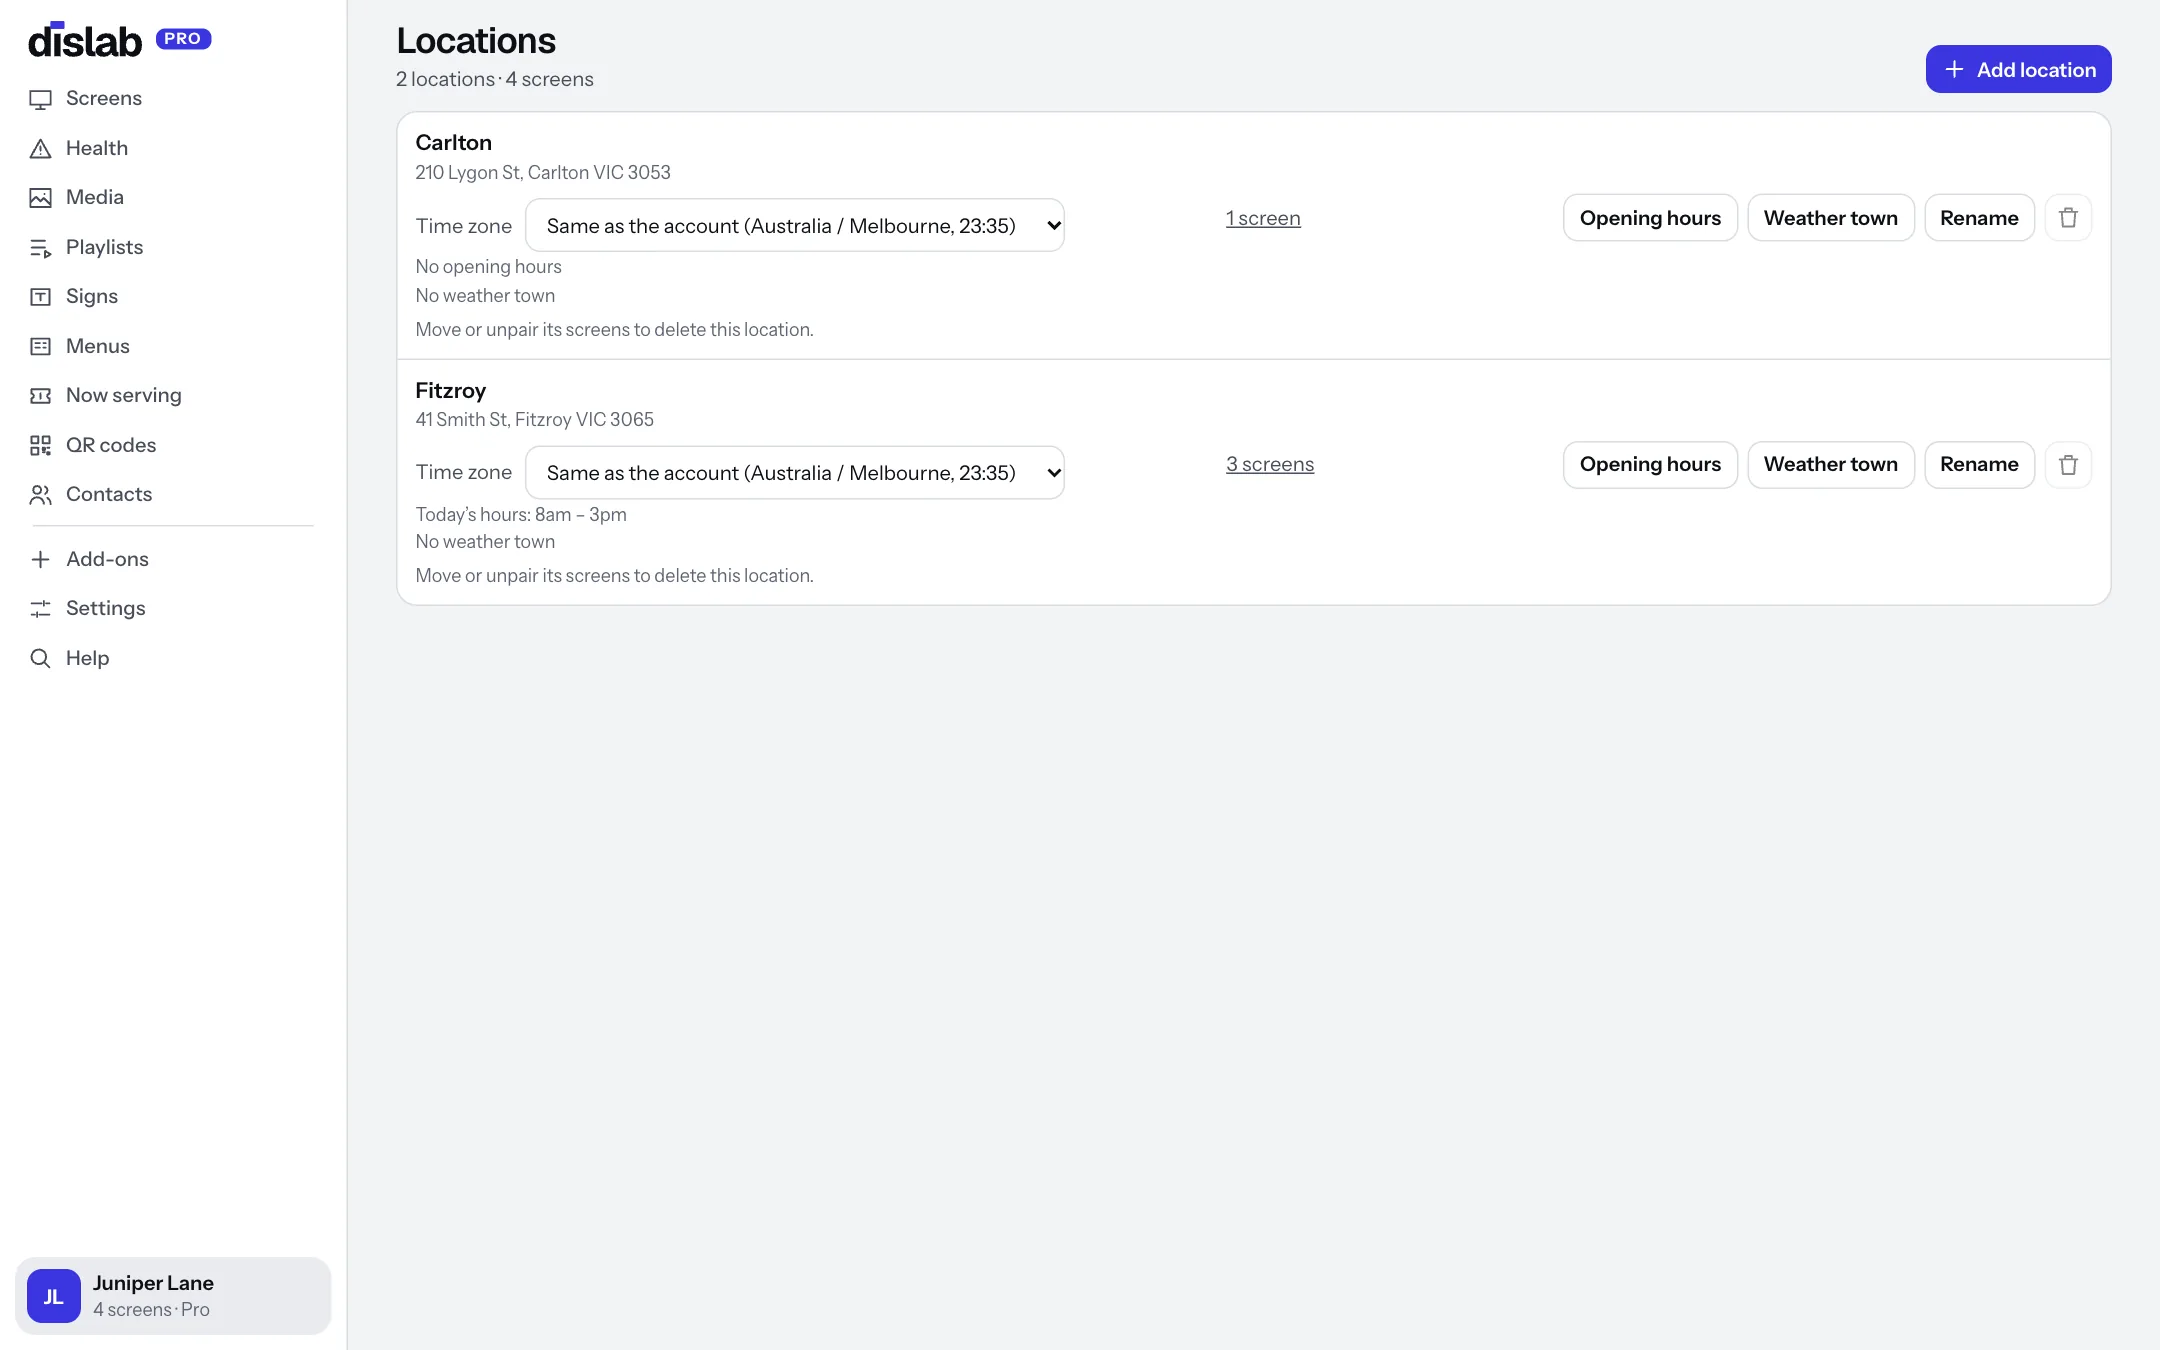Go to Screens in the sidebar
The image size is (2160, 1350).
tap(104, 98)
